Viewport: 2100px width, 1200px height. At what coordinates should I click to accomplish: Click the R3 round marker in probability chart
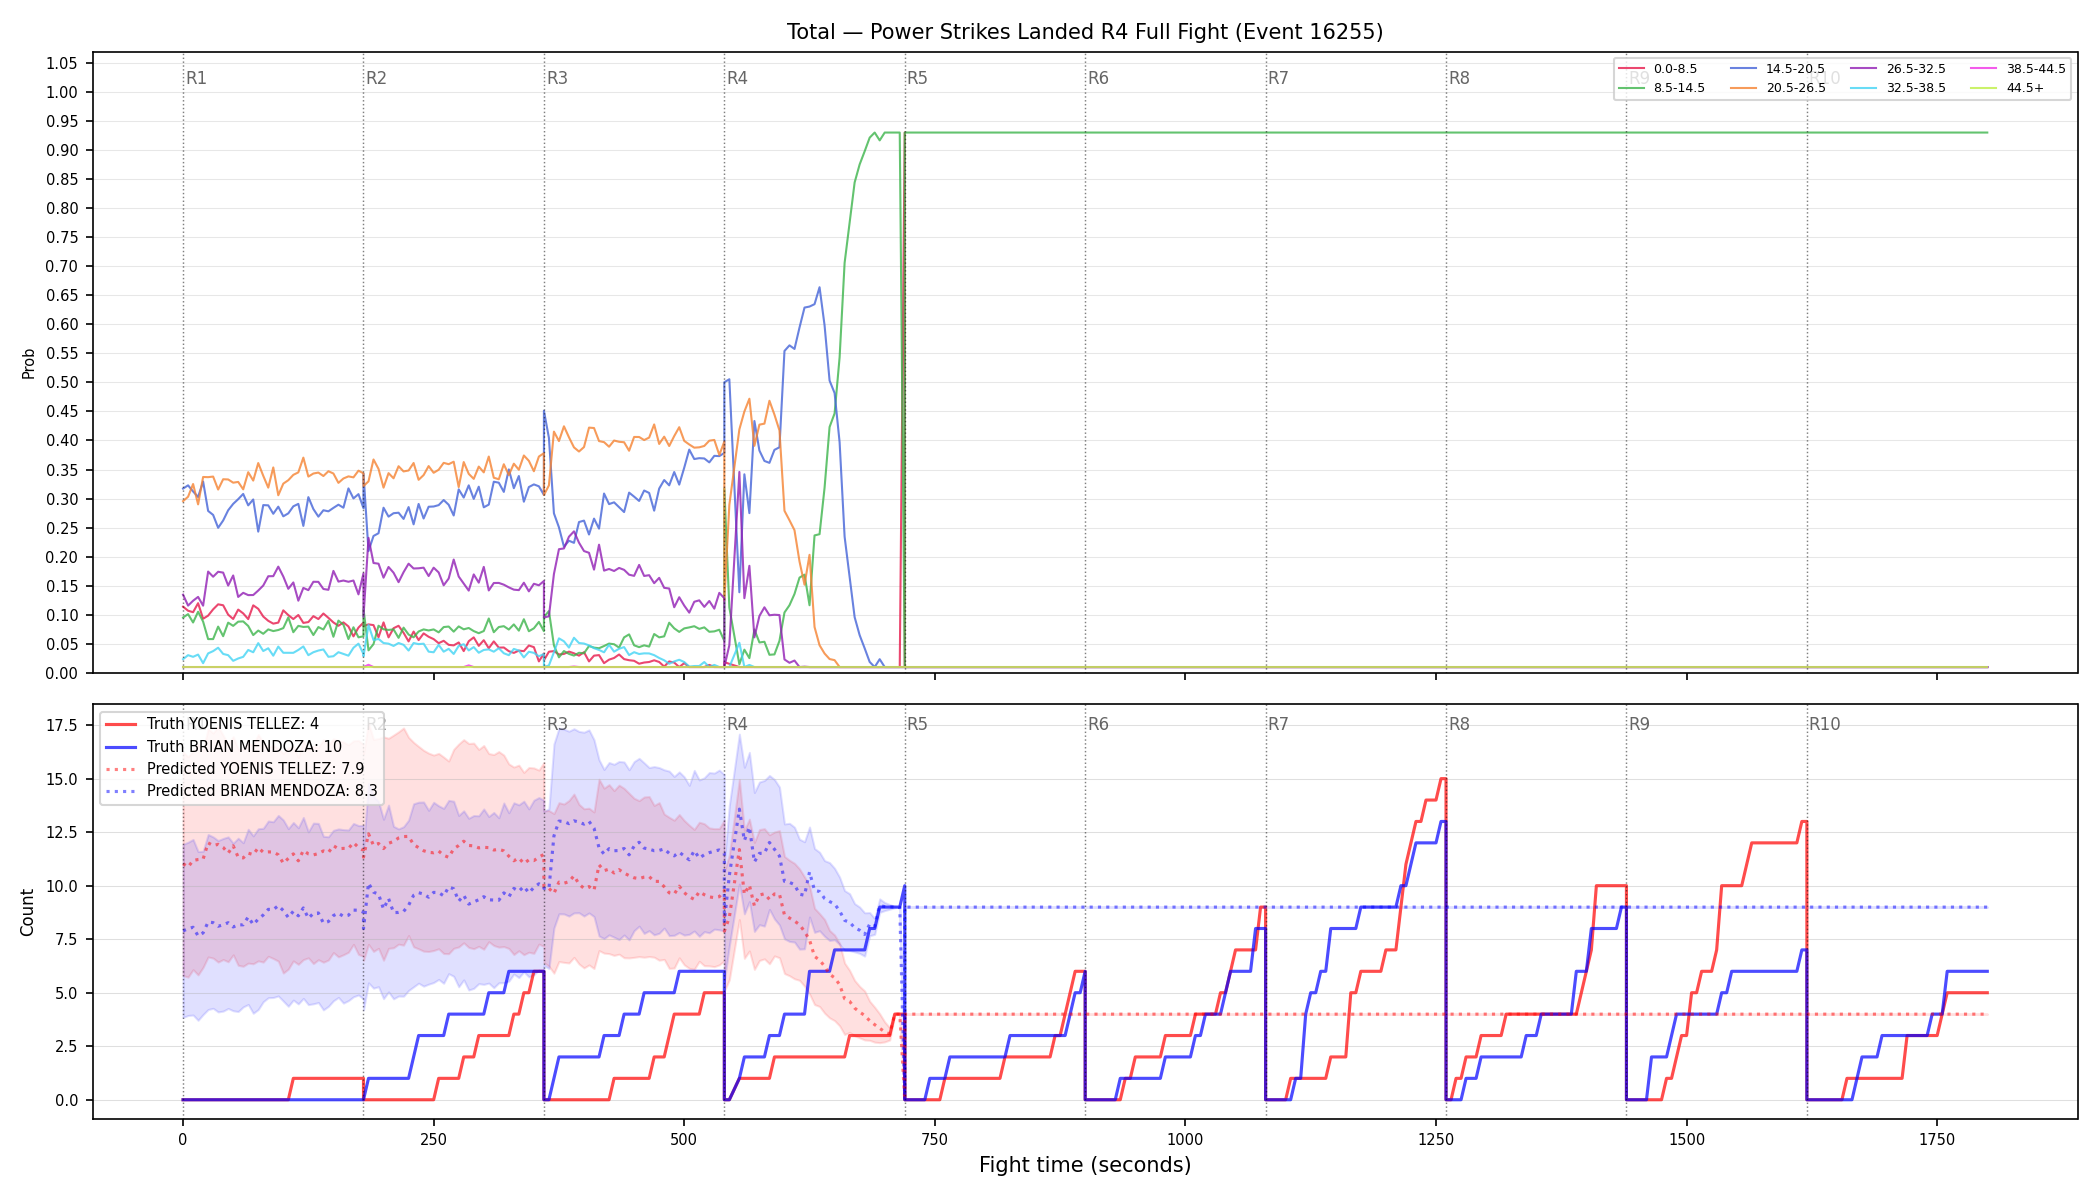[557, 78]
